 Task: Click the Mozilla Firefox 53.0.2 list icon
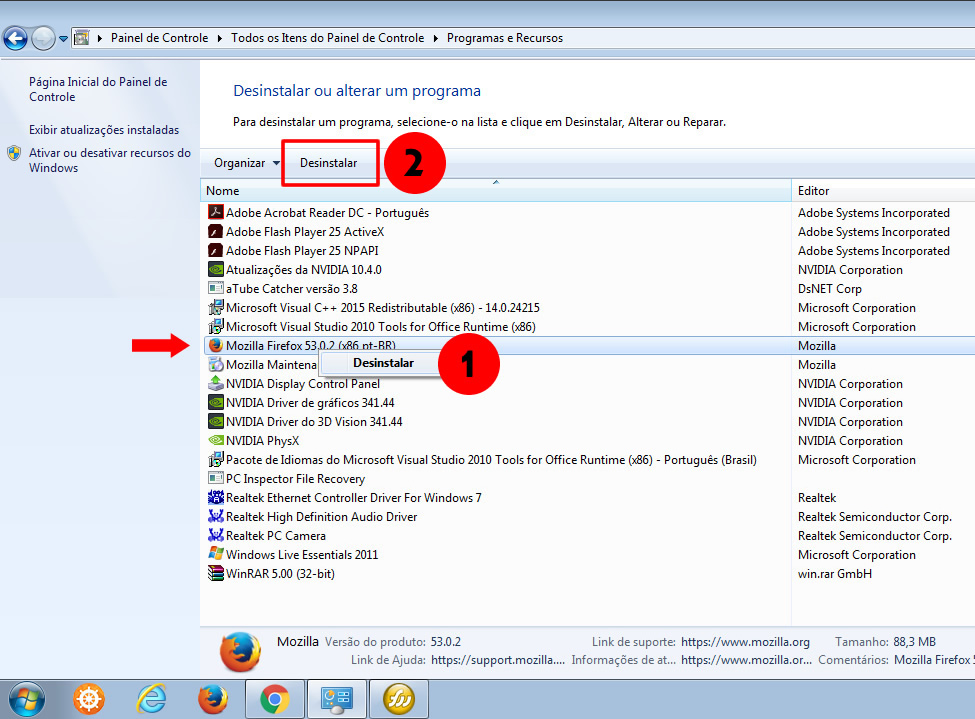[x=215, y=345]
